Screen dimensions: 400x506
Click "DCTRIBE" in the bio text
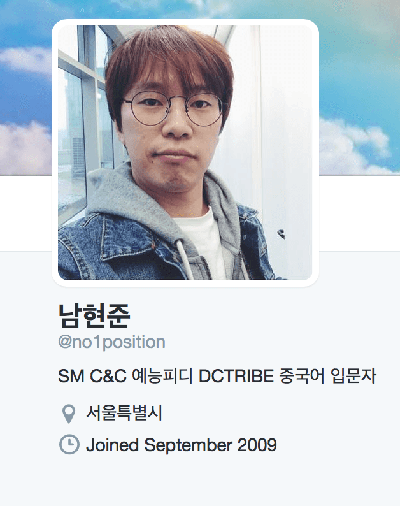click(x=236, y=376)
